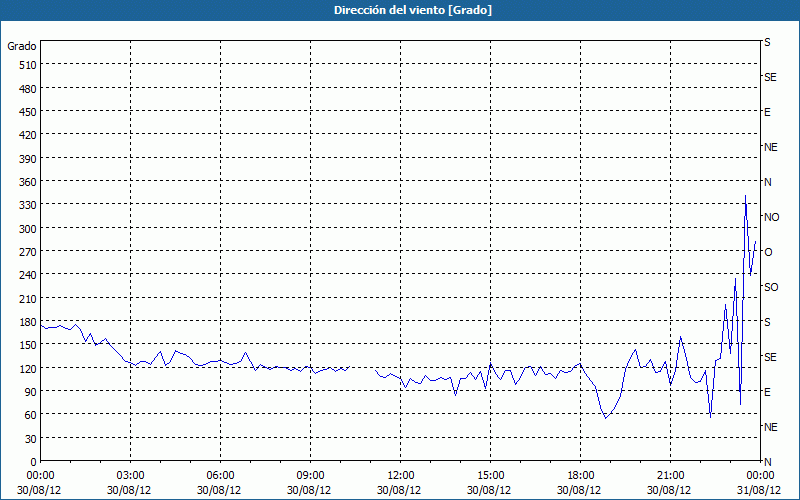This screenshot has width=800, height=500.
Task: Click the wind line's highest peak near 340 degrees
Action: 745,196
